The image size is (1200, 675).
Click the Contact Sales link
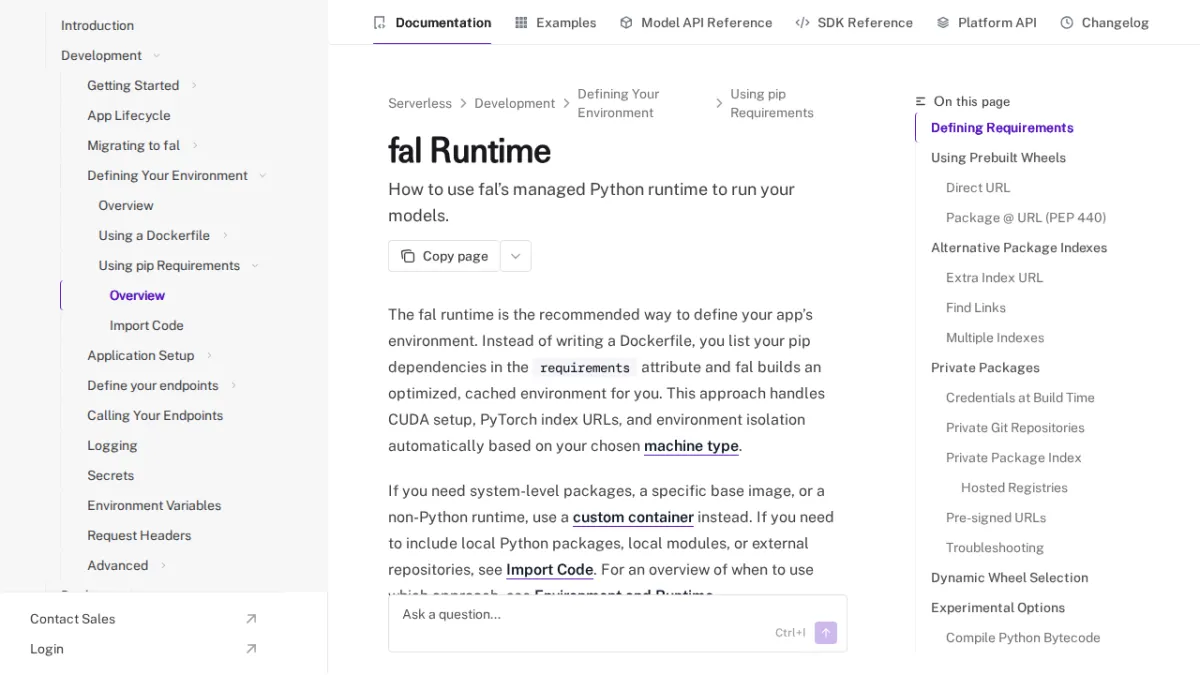[73, 619]
